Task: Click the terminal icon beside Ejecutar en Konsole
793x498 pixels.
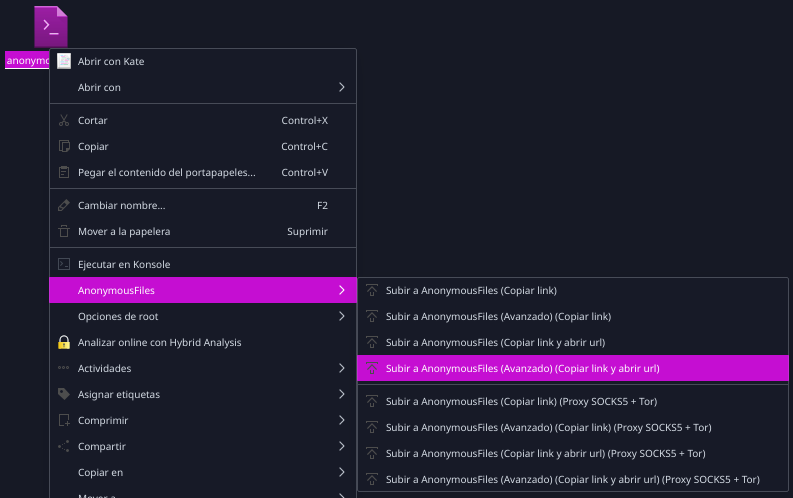Action: click(x=64, y=264)
